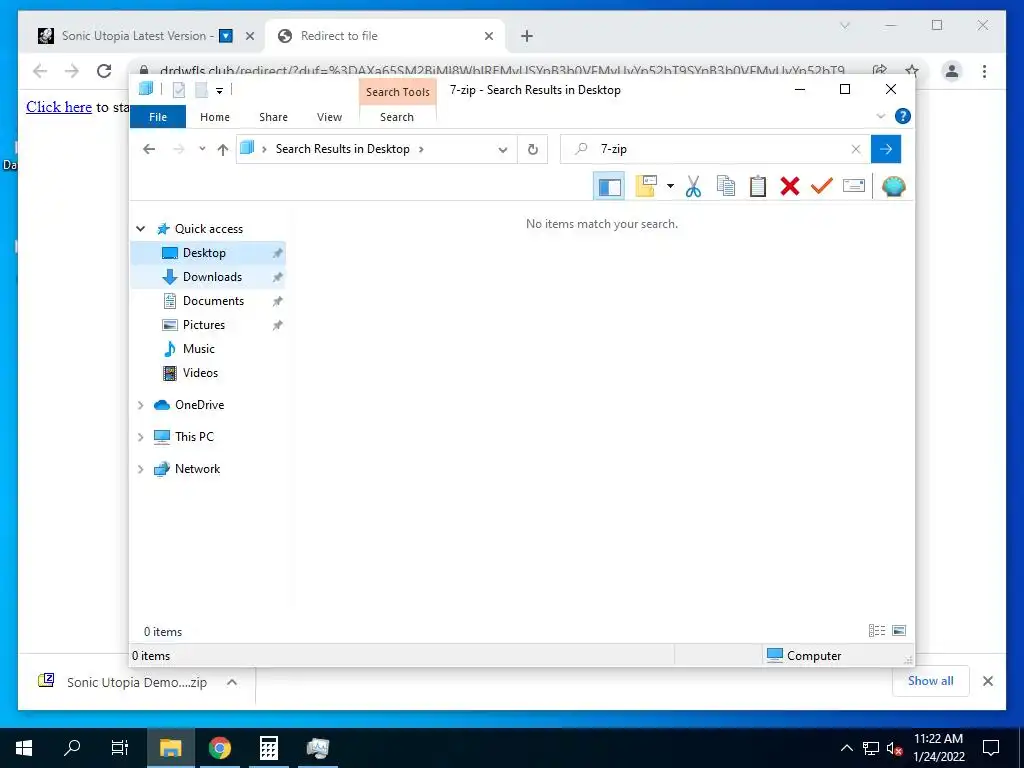Open the recent locations dropdown arrow
This screenshot has width=1024, height=768.
[202, 149]
